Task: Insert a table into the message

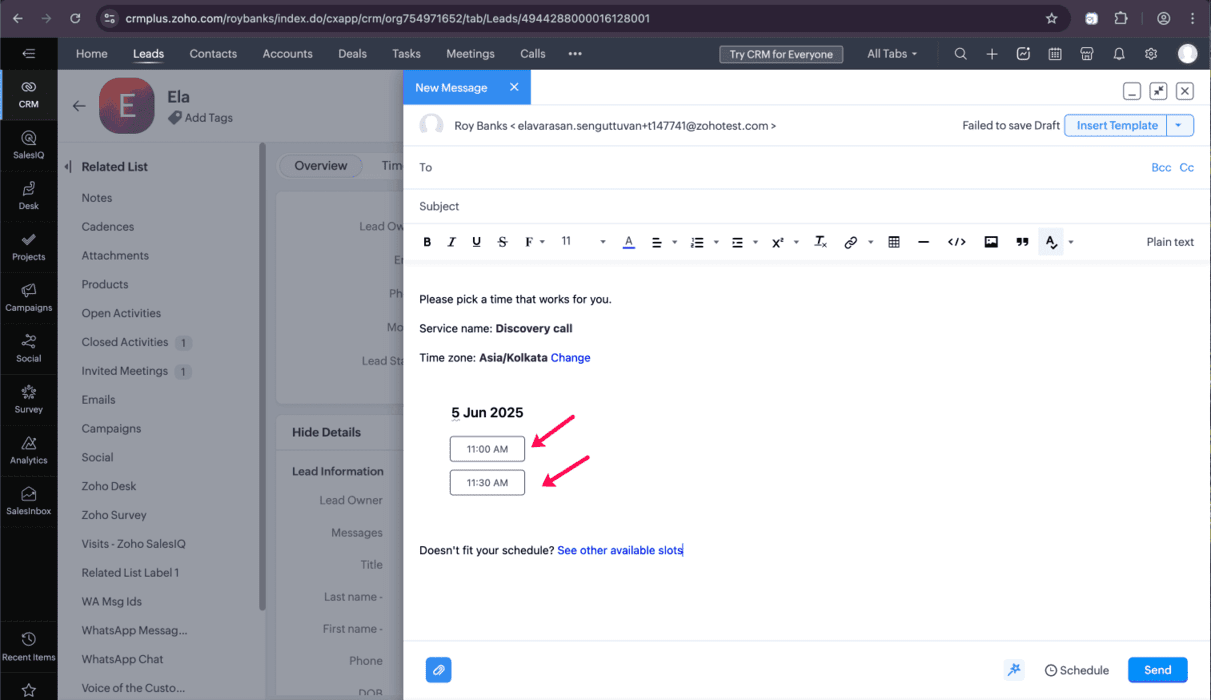Action: pos(894,242)
